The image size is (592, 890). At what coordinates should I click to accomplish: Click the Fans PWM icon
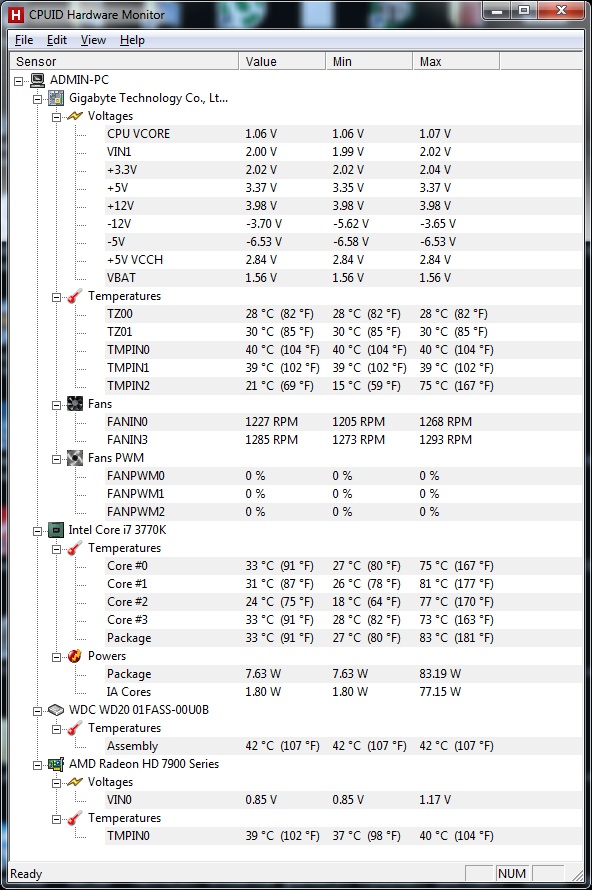pos(75,458)
